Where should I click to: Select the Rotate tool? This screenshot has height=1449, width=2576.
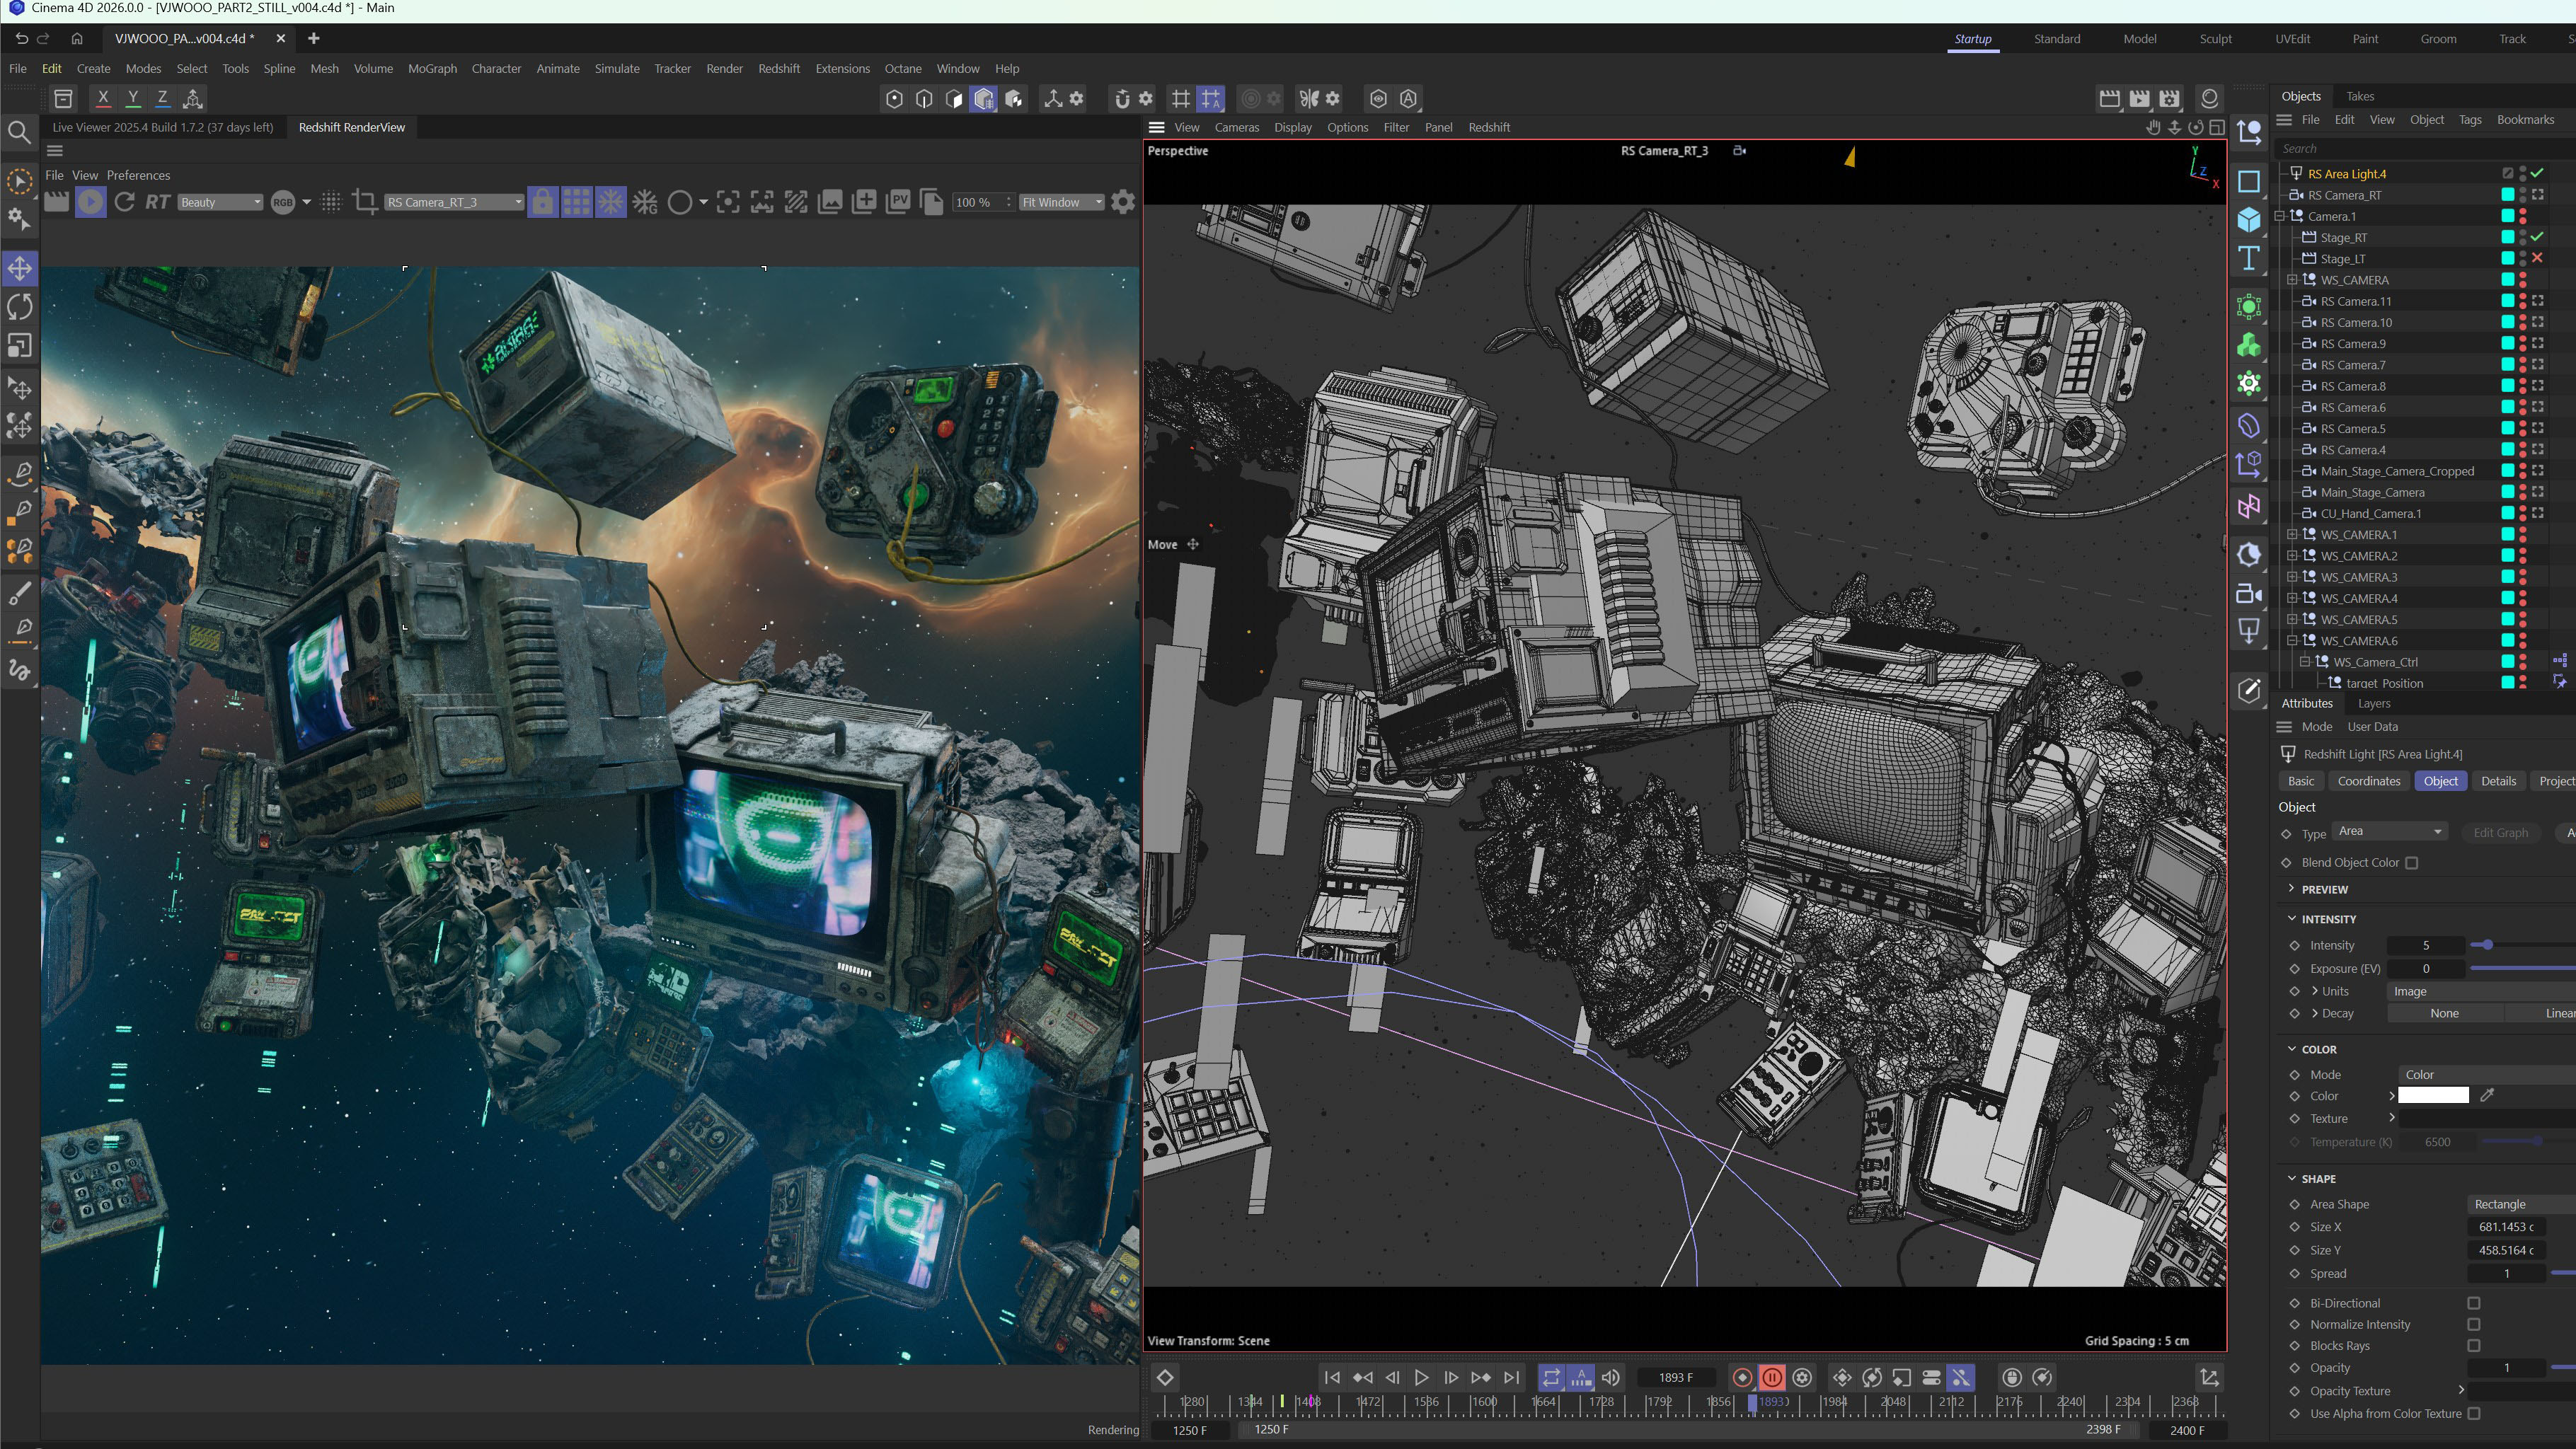(19, 307)
